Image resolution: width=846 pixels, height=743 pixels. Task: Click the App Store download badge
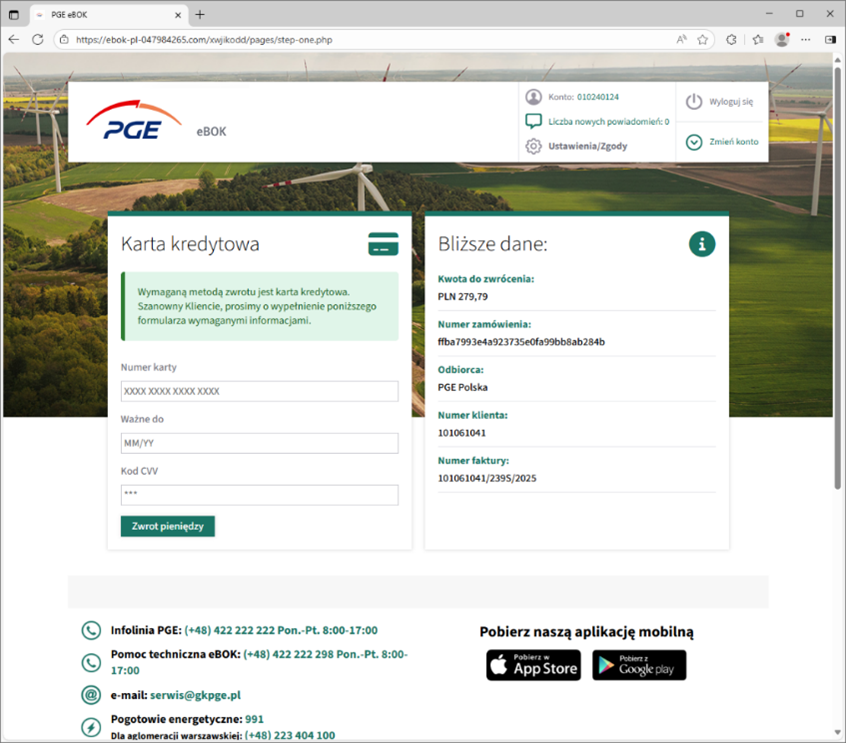pos(532,665)
